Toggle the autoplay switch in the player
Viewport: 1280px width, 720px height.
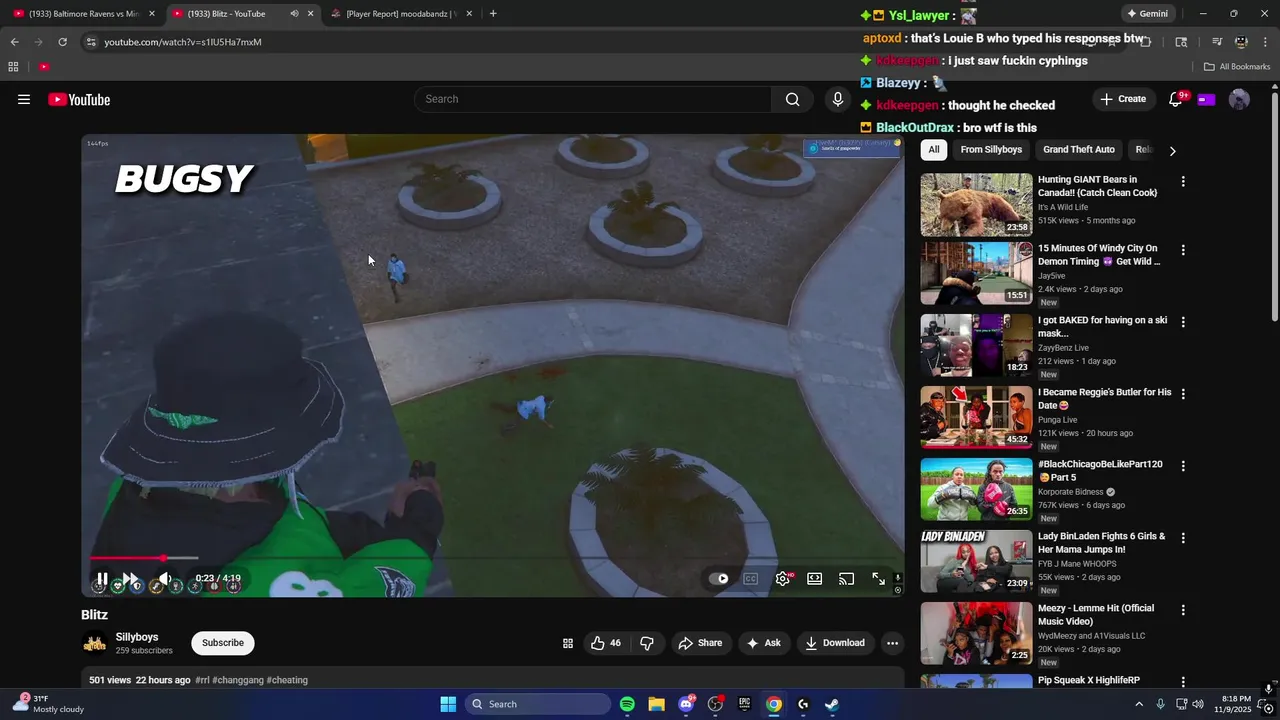[719, 579]
